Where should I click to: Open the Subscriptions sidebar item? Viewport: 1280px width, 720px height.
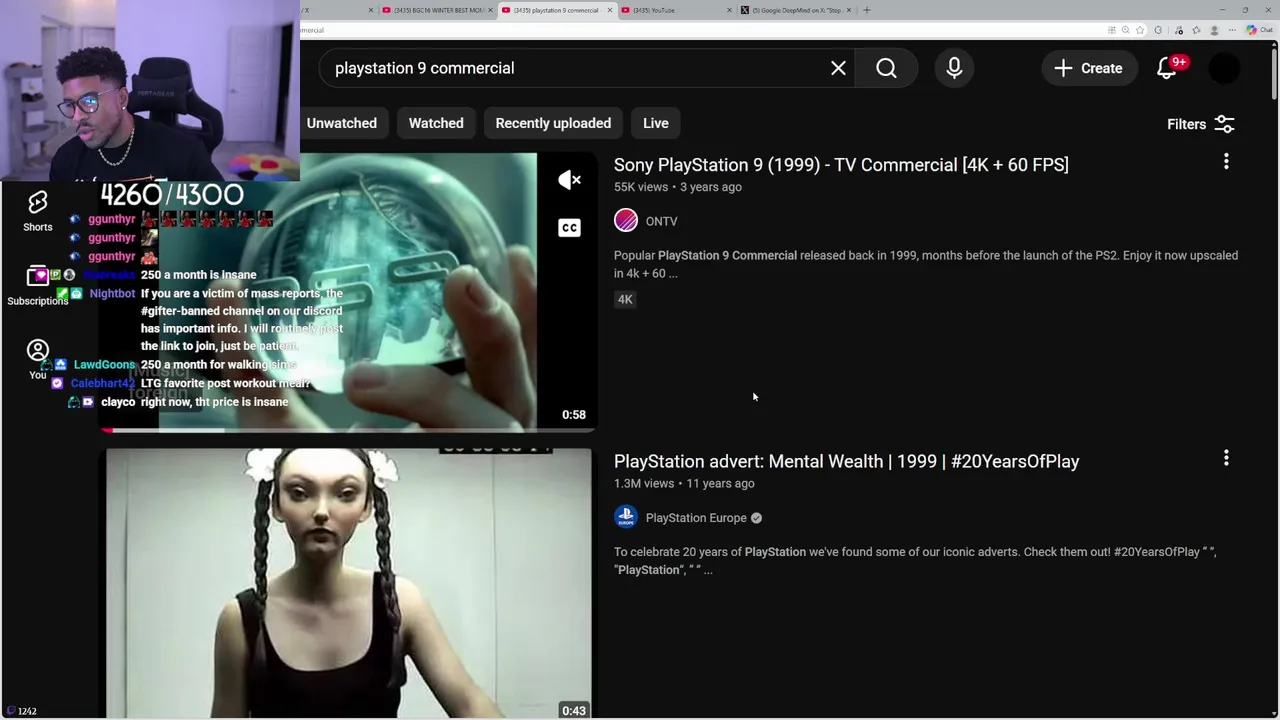[38, 286]
